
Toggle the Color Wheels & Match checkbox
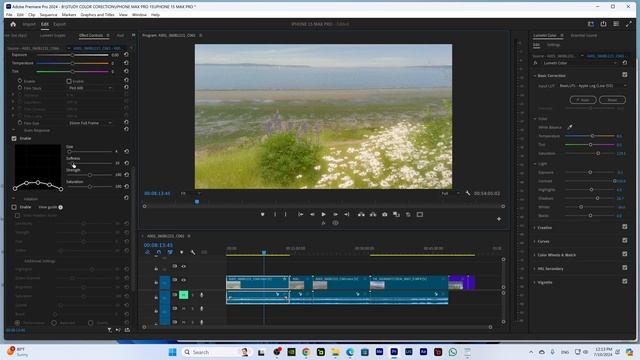624,254
